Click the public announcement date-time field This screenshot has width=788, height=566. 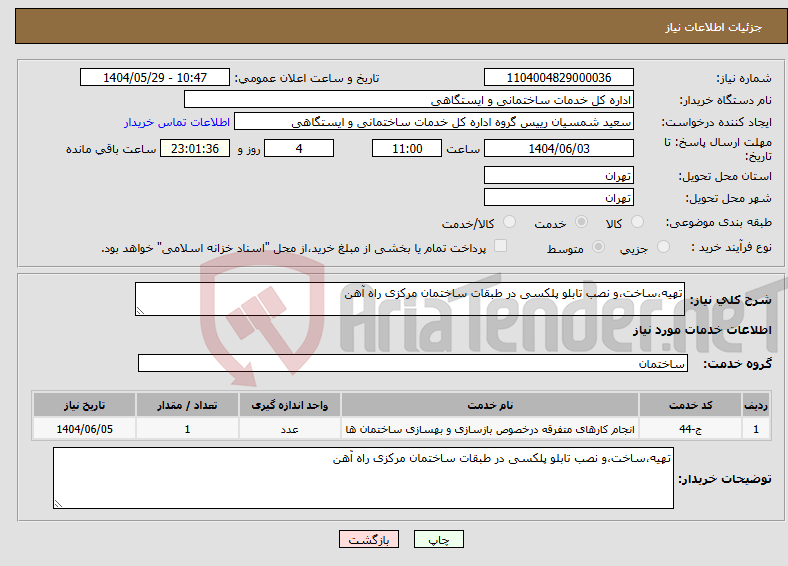coord(155,77)
